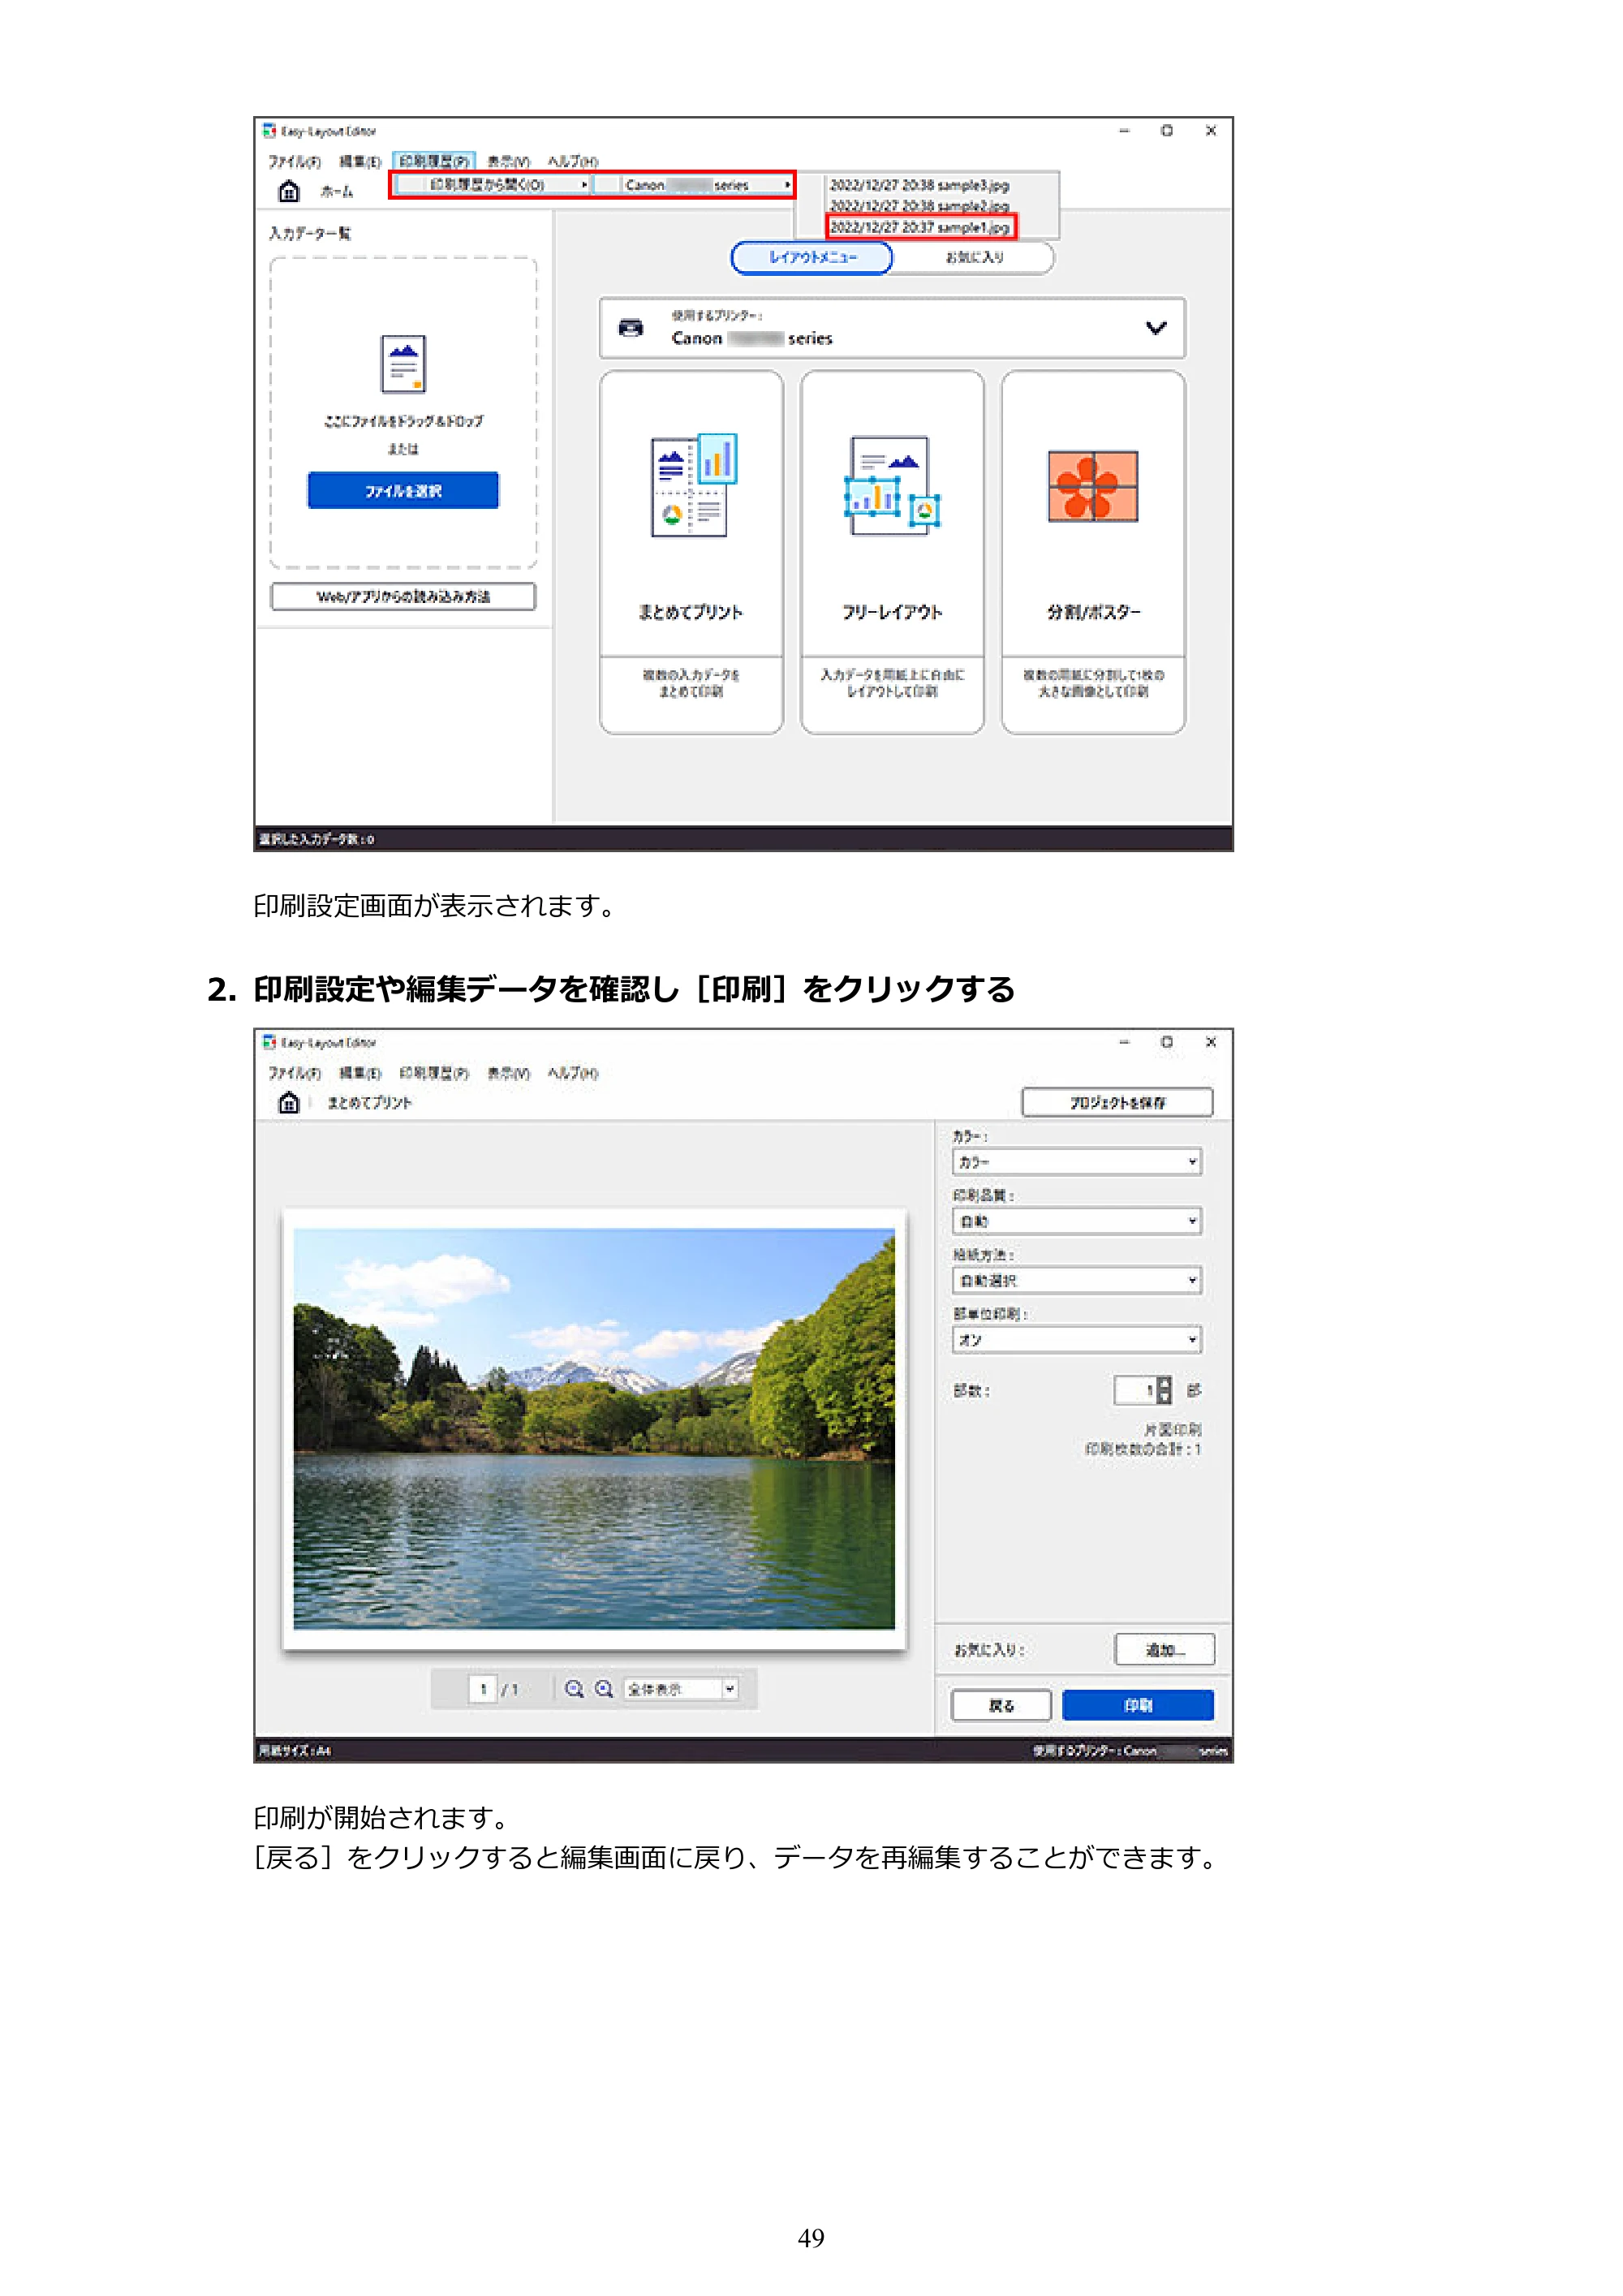Click the 追加... button beside お気に入り

[x=1165, y=1650]
